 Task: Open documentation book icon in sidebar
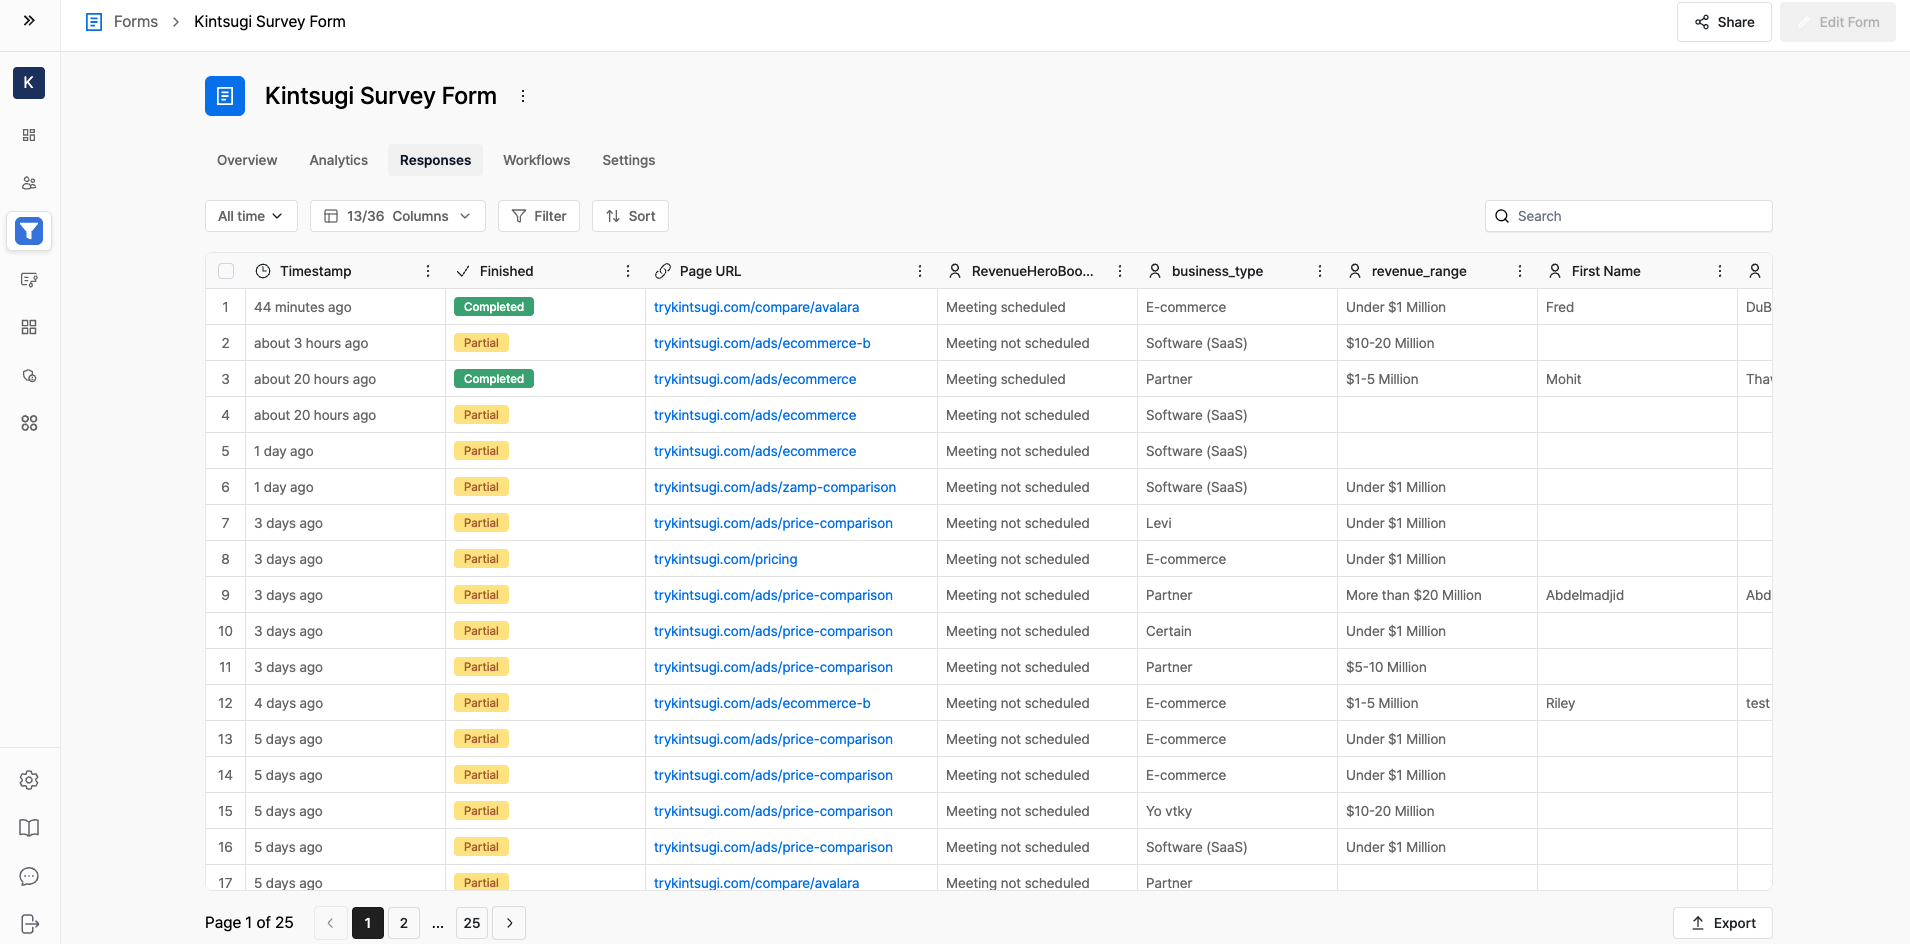coord(29,828)
